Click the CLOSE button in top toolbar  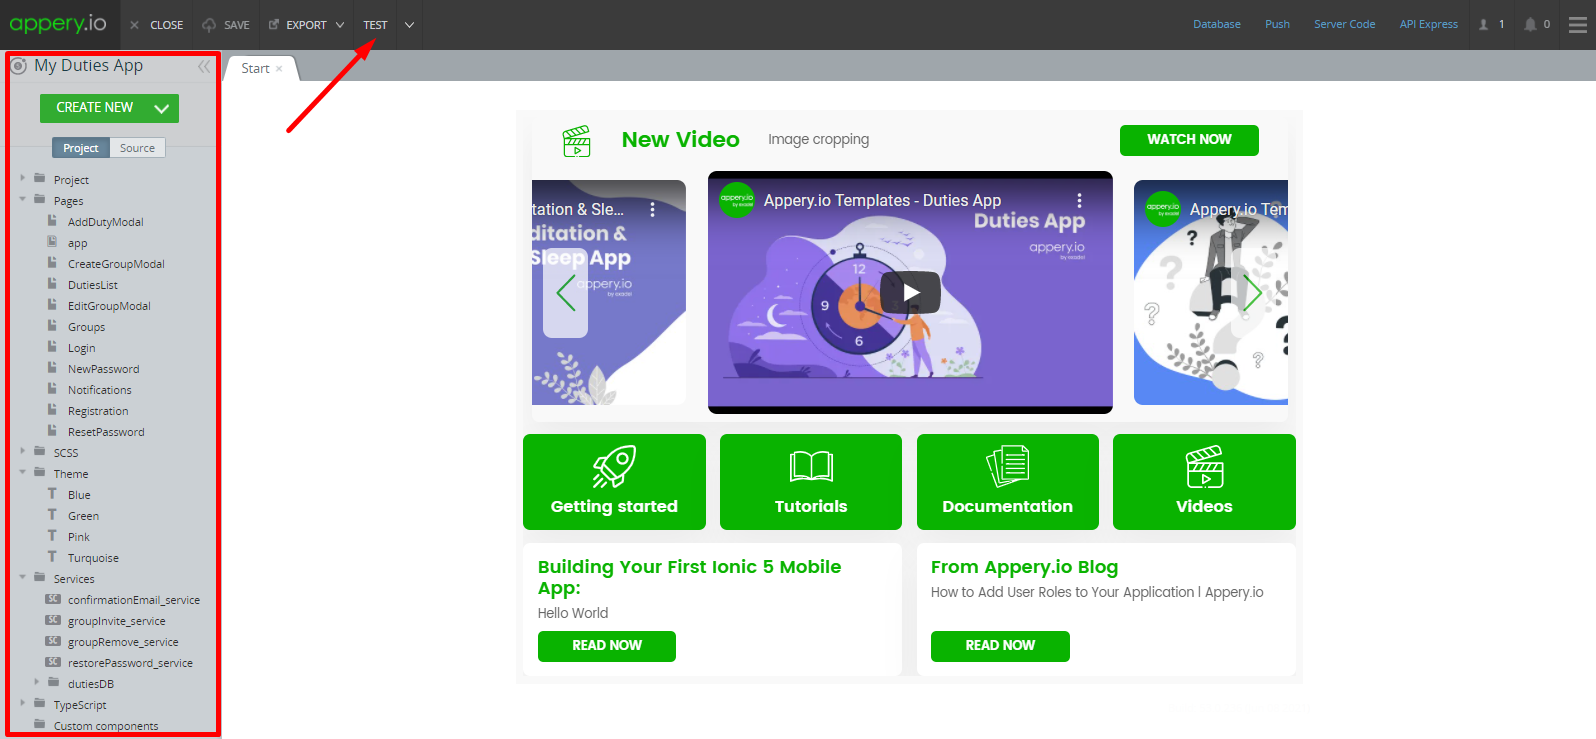157,25
